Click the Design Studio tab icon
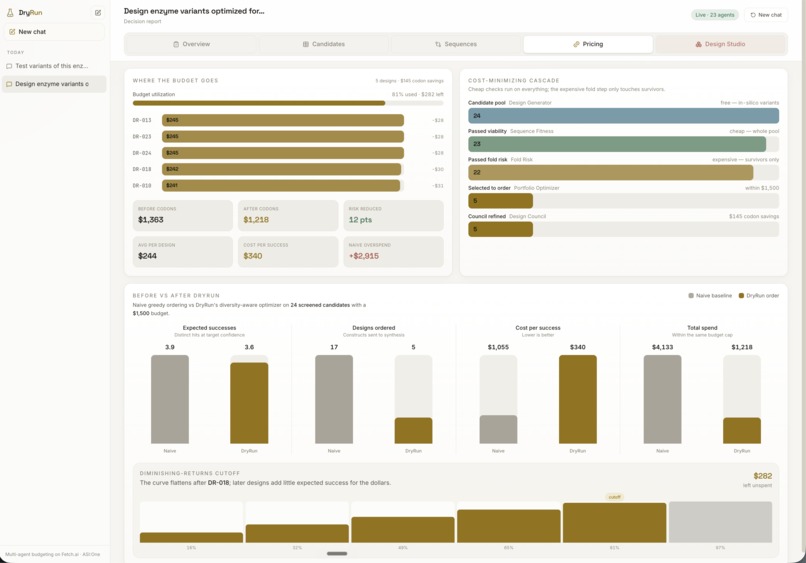806x563 pixels. pos(699,44)
